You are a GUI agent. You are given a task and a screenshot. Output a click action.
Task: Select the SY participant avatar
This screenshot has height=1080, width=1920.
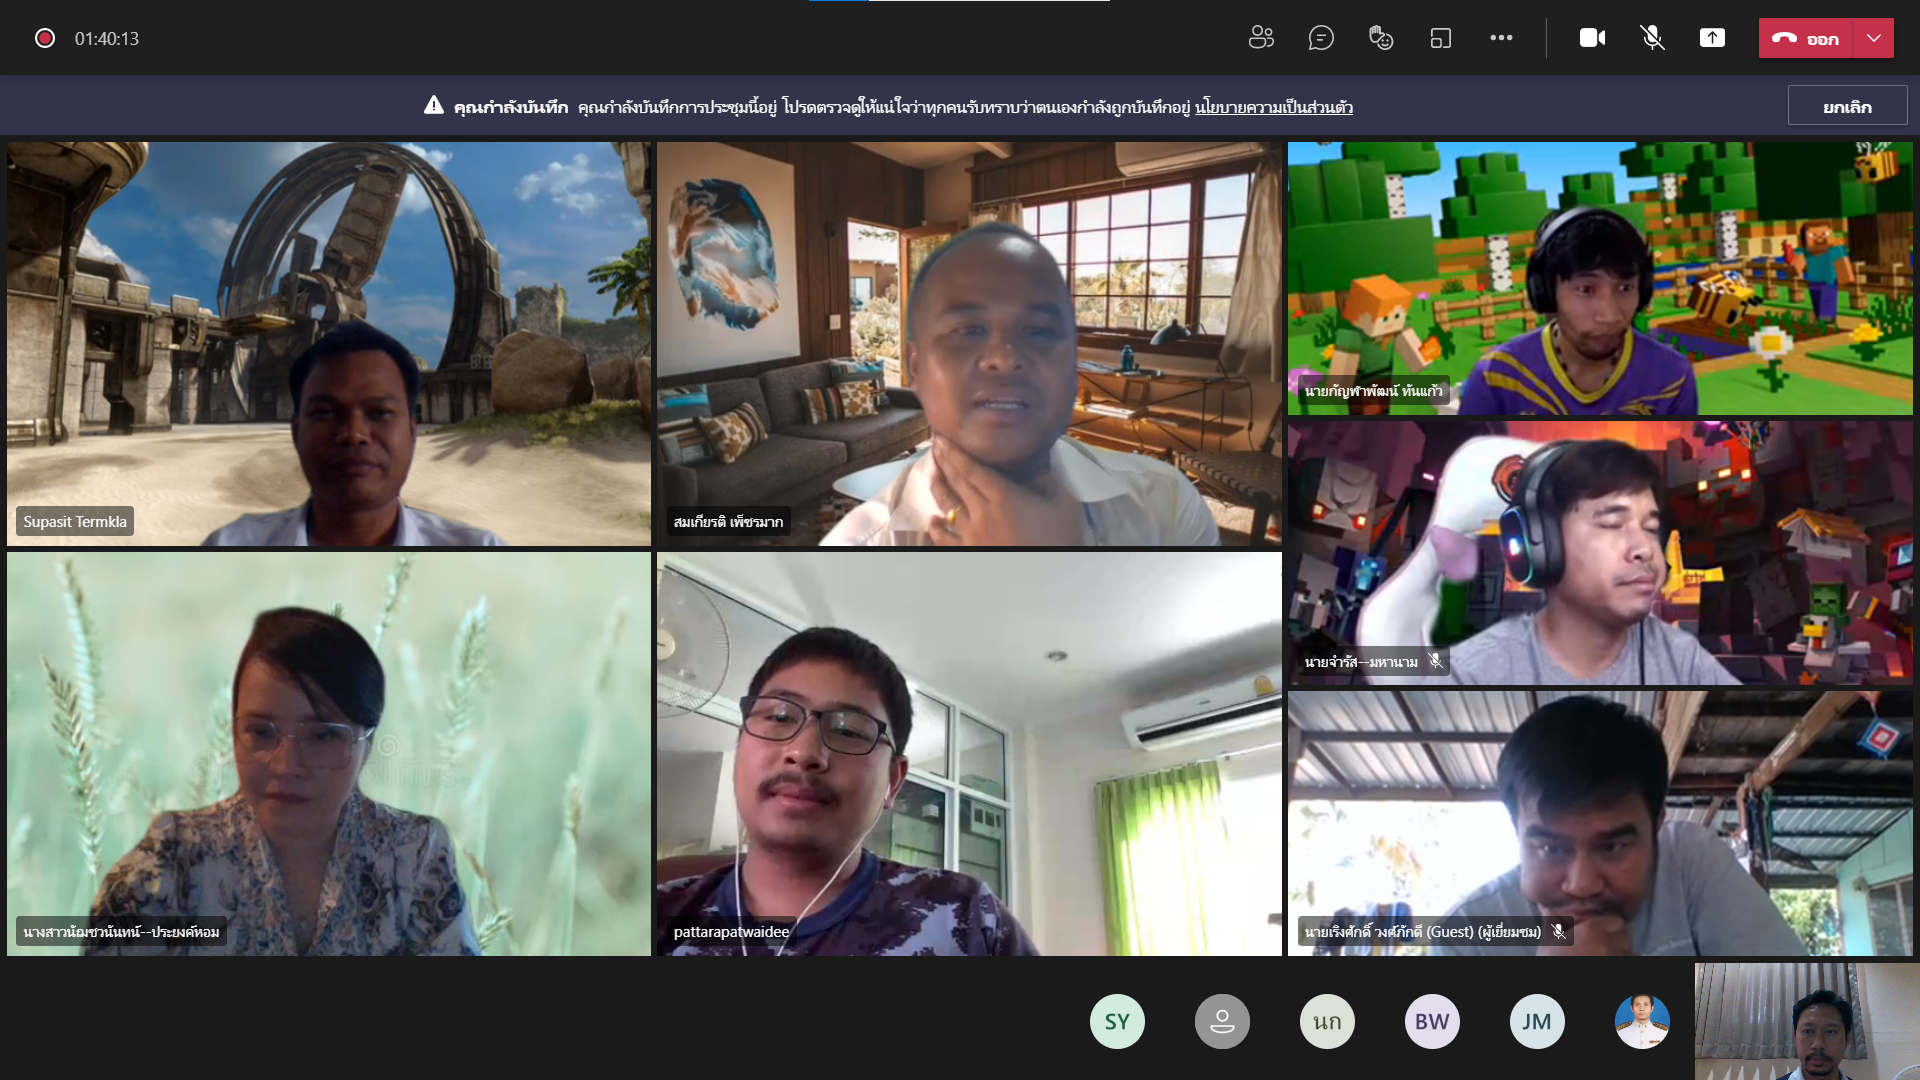point(1117,1021)
